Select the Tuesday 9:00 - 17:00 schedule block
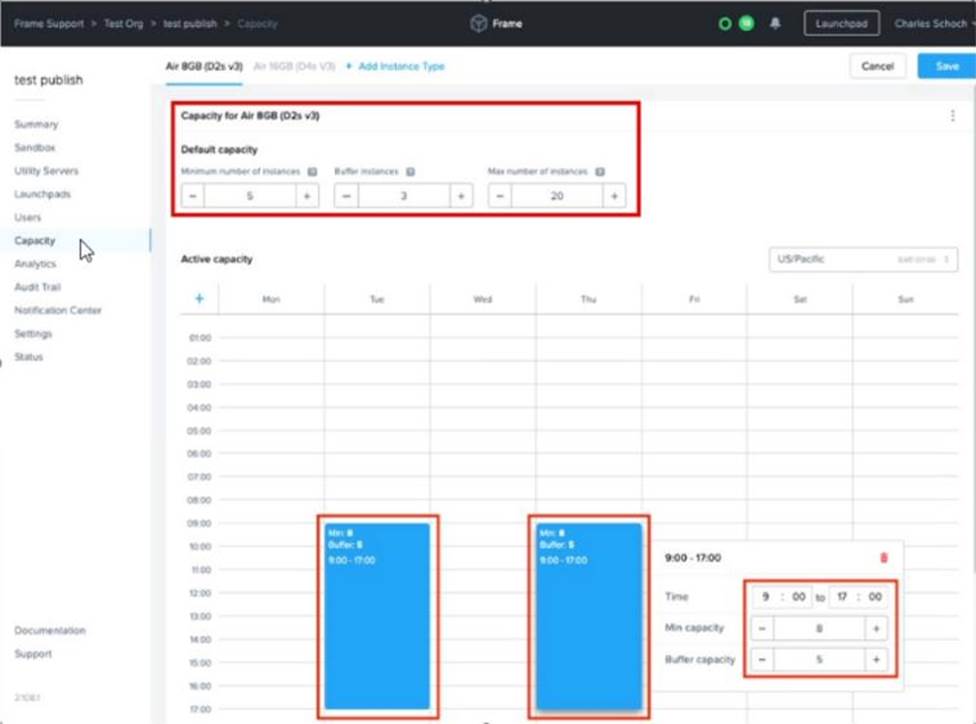 pos(377,615)
